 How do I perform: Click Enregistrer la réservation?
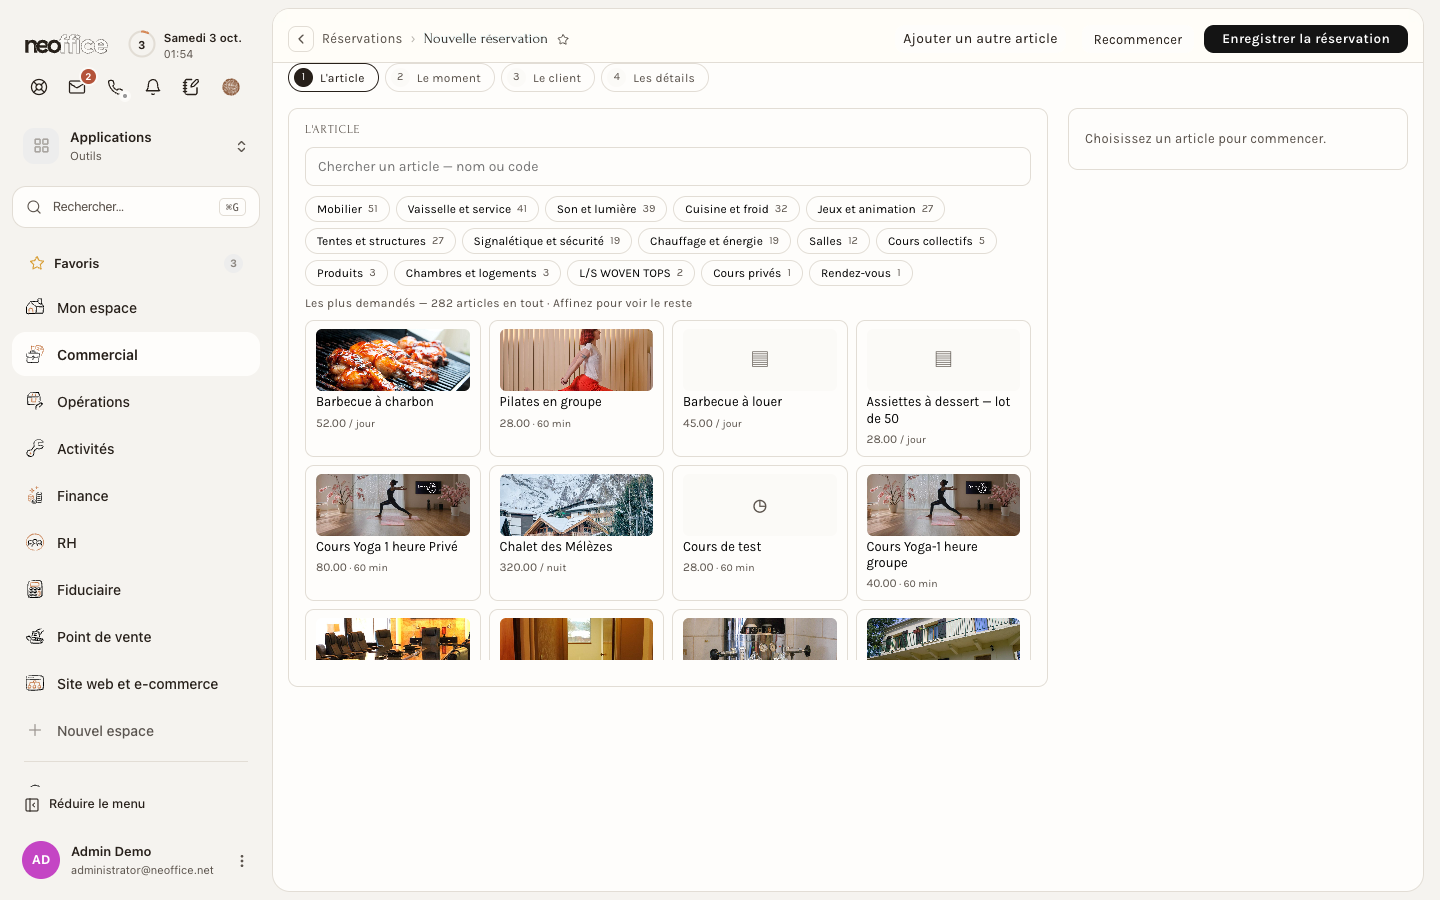coord(1306,39)
